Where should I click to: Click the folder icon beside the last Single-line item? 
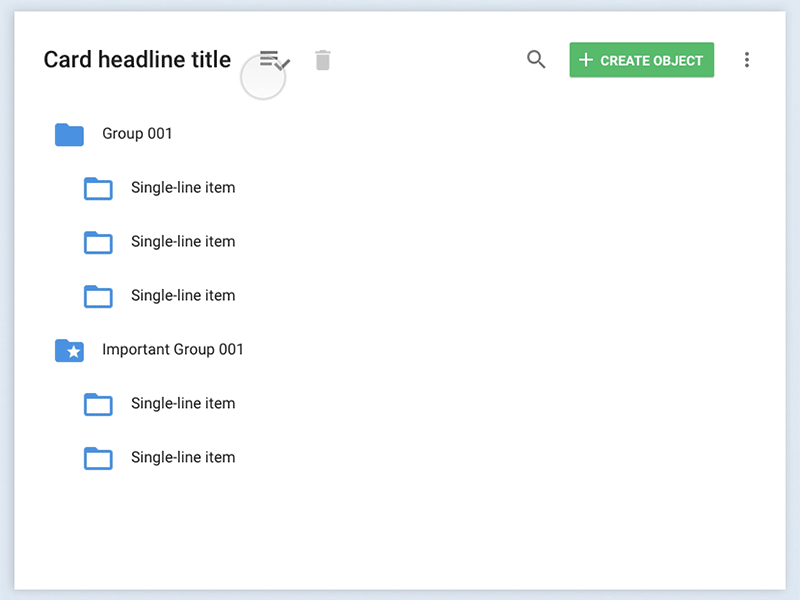(98, 458)
